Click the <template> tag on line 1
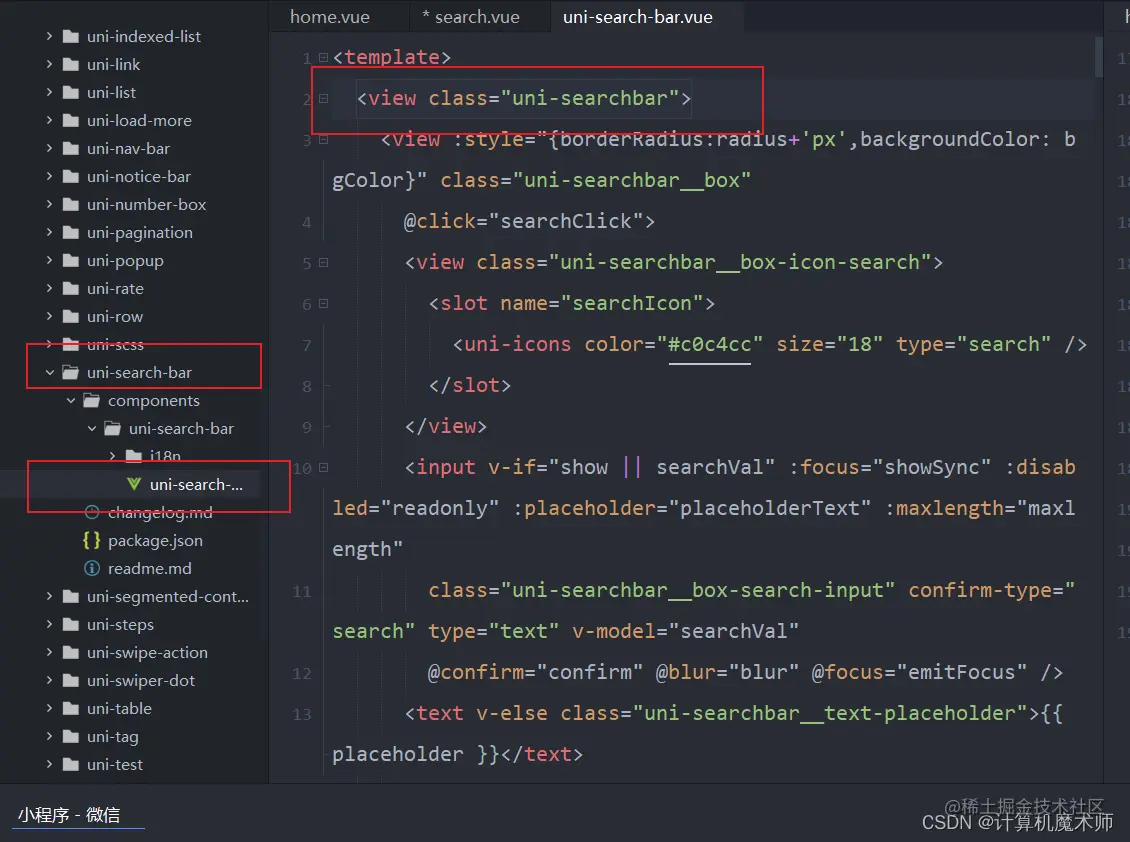Image resolution: width=1130 pixels, height=842 pixels. tap(392, 57)
